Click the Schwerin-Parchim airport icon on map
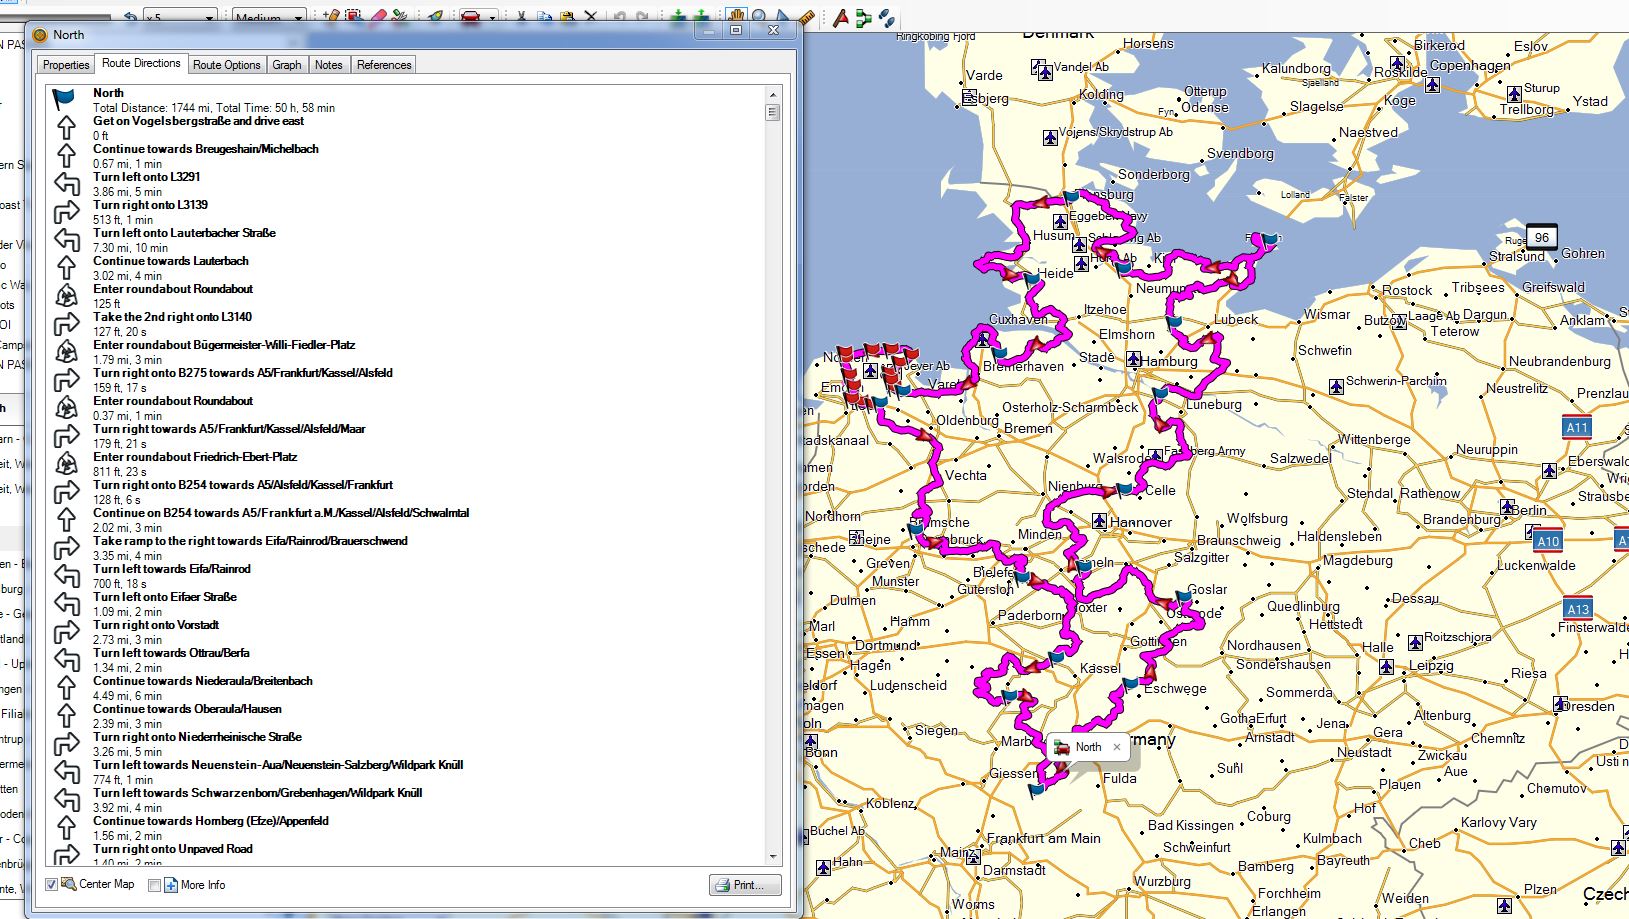 [1336, 386]
